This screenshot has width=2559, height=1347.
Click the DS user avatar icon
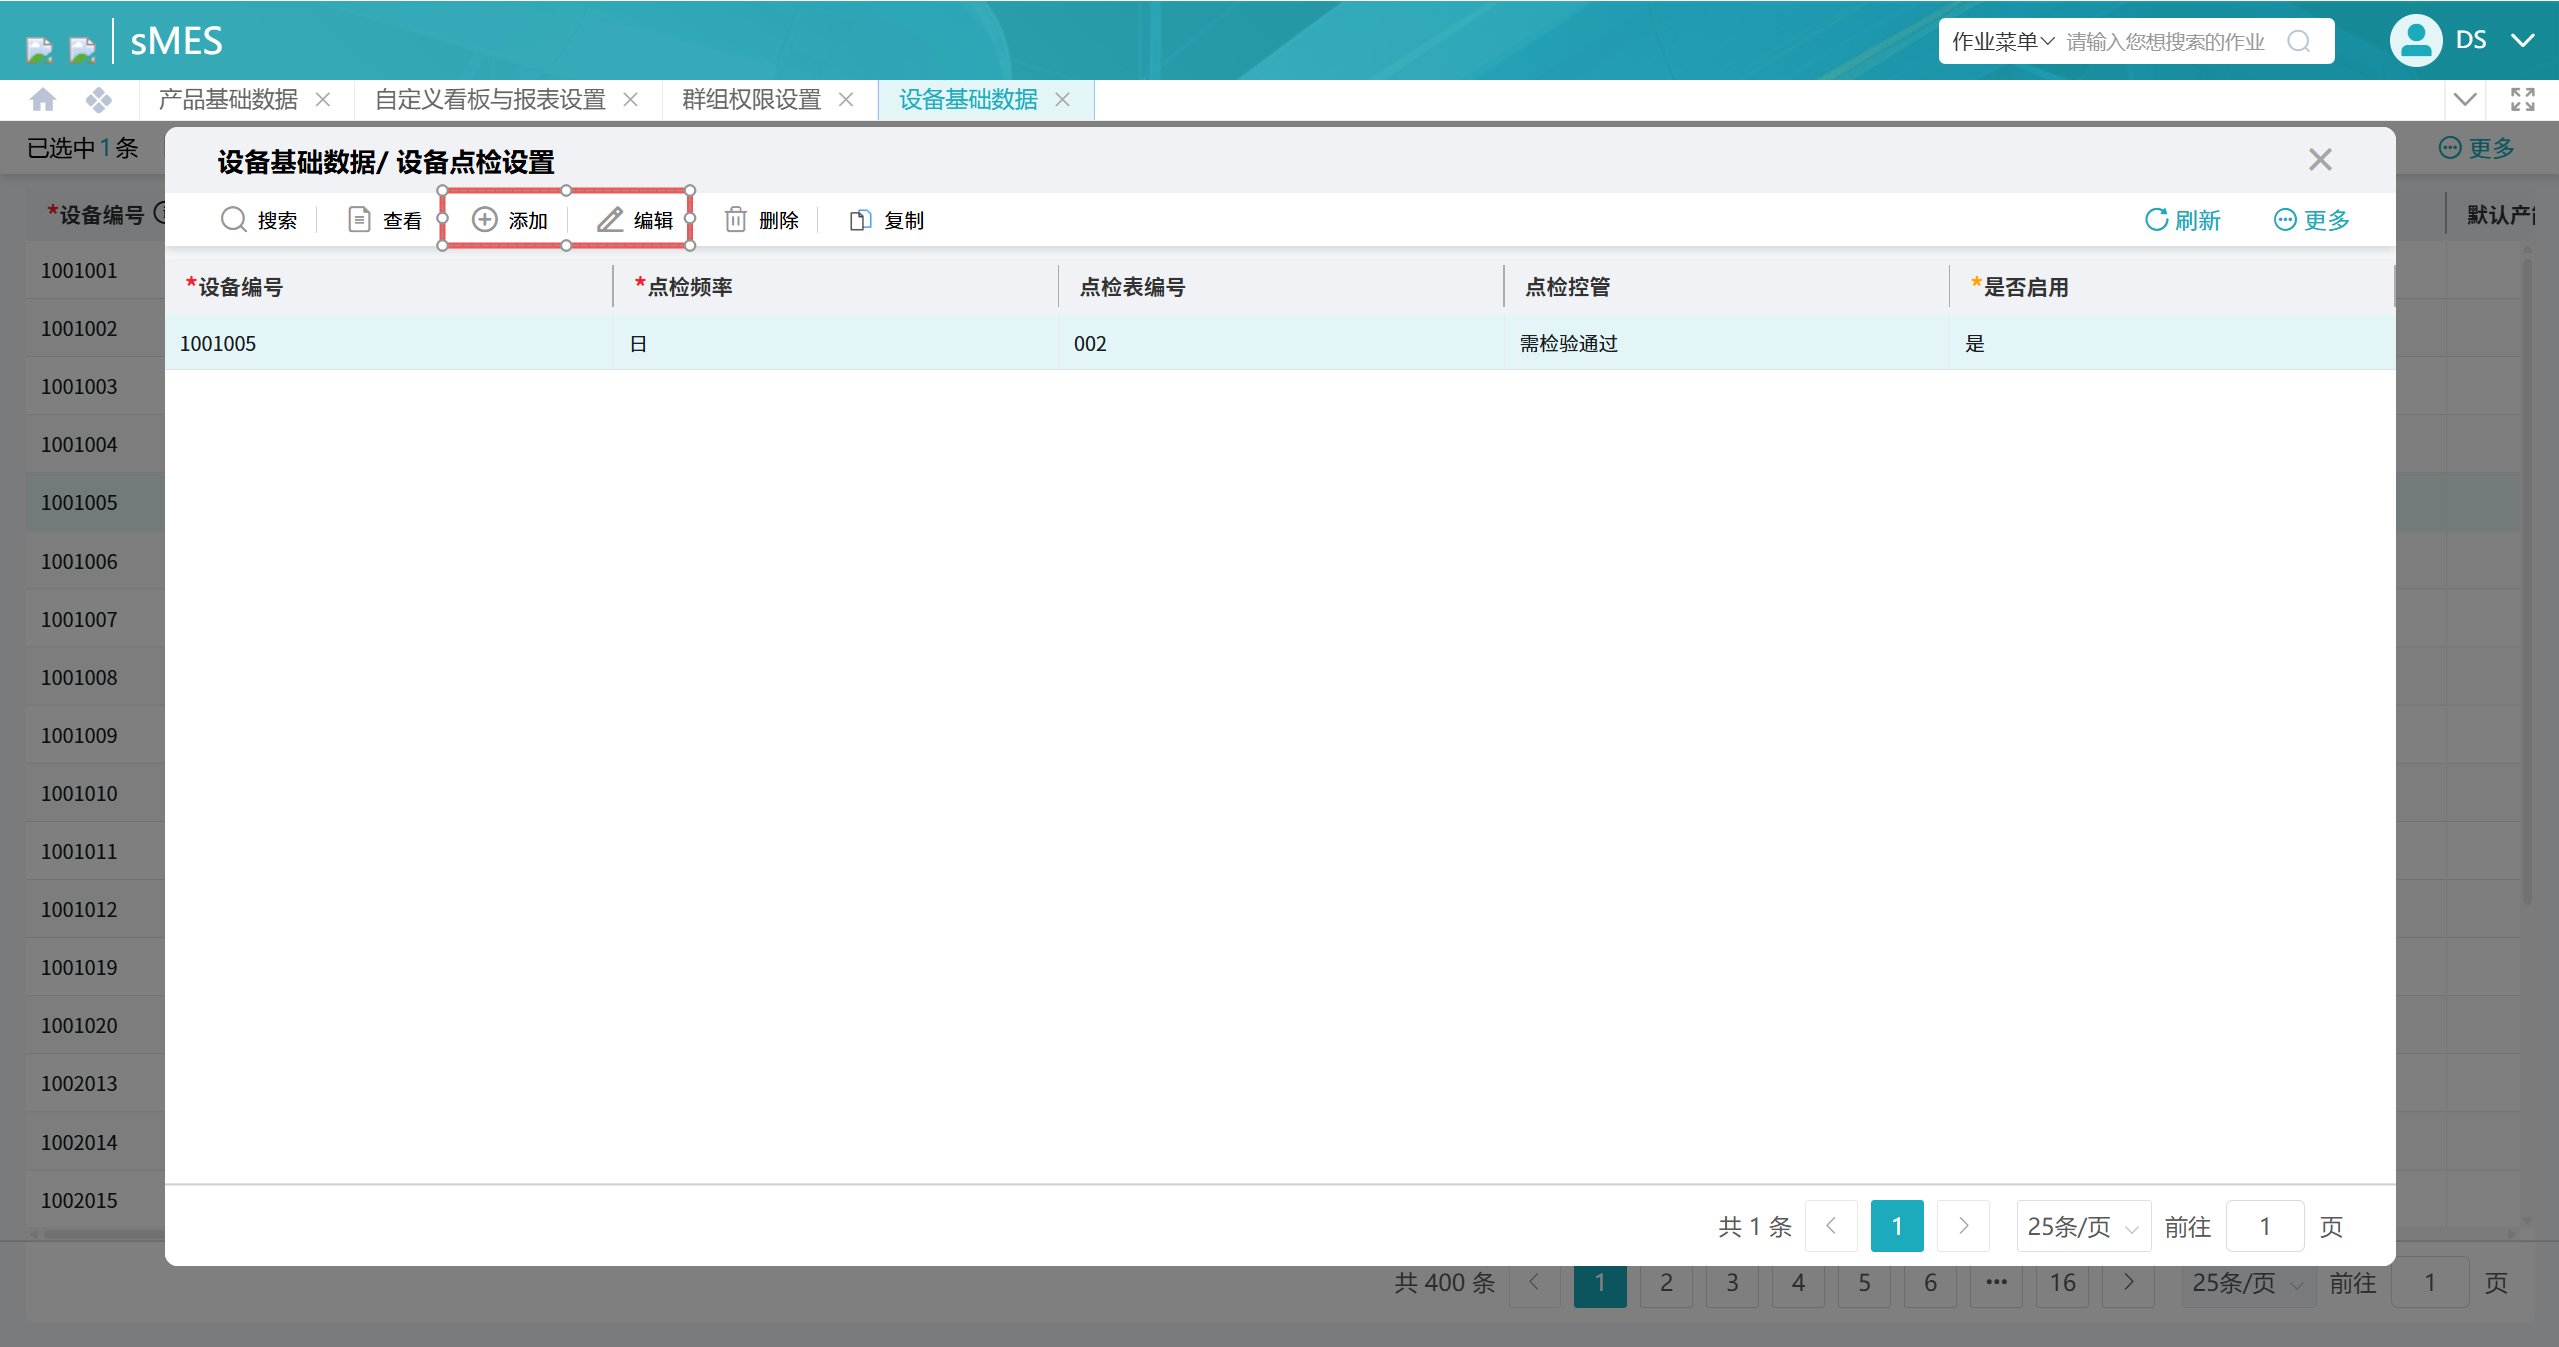pos(2416,40)
